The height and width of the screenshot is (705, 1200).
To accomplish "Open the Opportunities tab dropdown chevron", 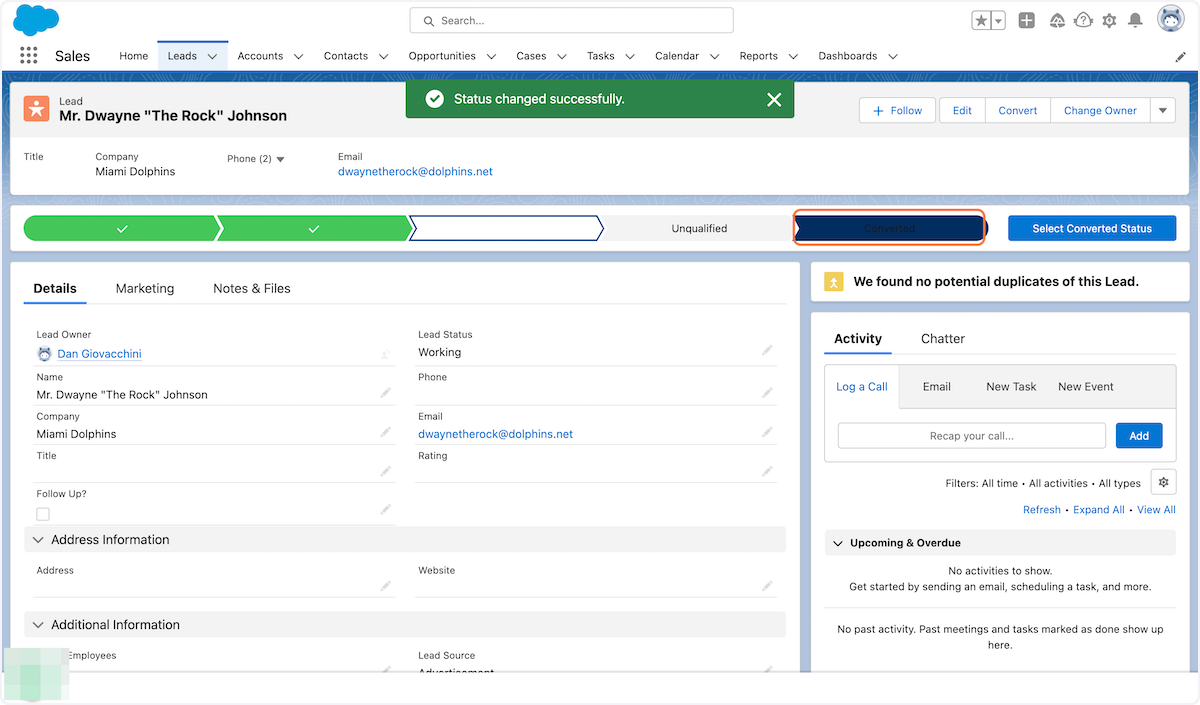I will point(491,57).
